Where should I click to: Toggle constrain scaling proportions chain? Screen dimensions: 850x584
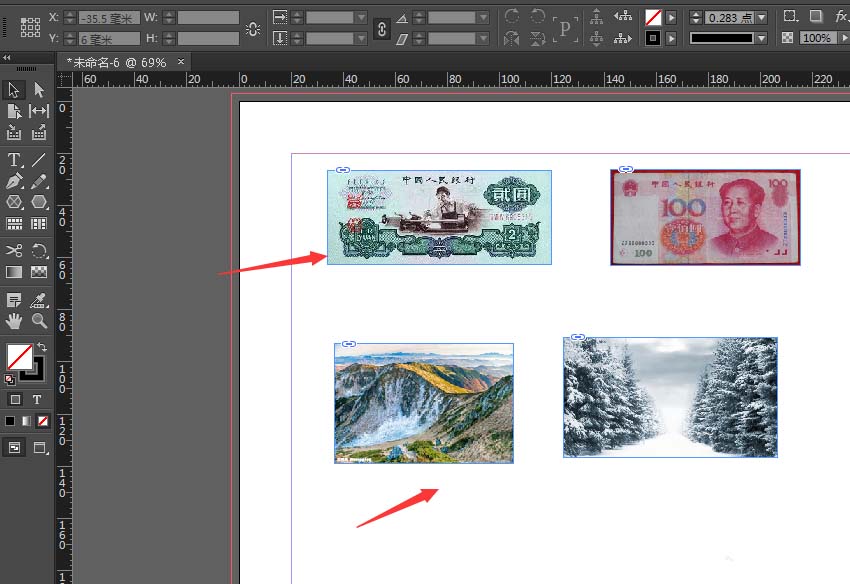click(x=382, y=29)
